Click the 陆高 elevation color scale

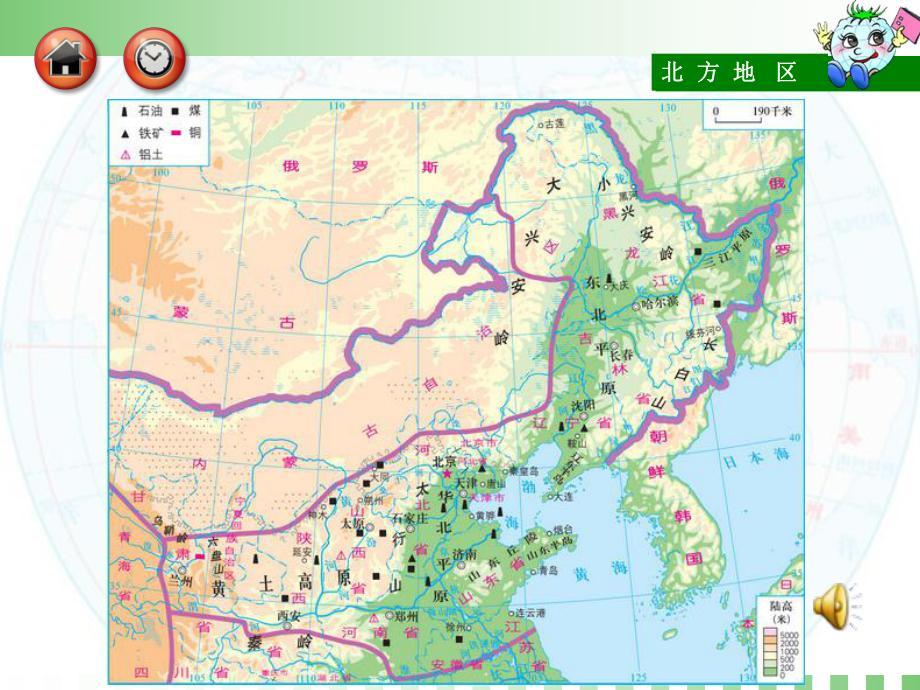point(770,653)
